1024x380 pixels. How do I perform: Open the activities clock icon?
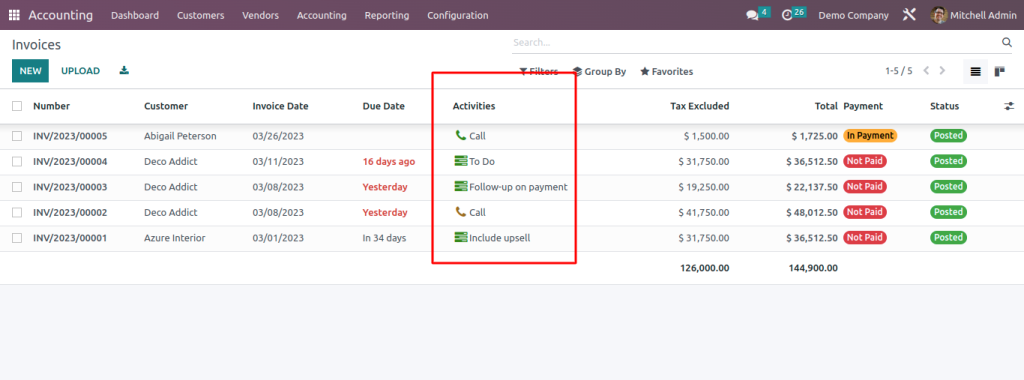pyautogui.click(x=787, y=15)
